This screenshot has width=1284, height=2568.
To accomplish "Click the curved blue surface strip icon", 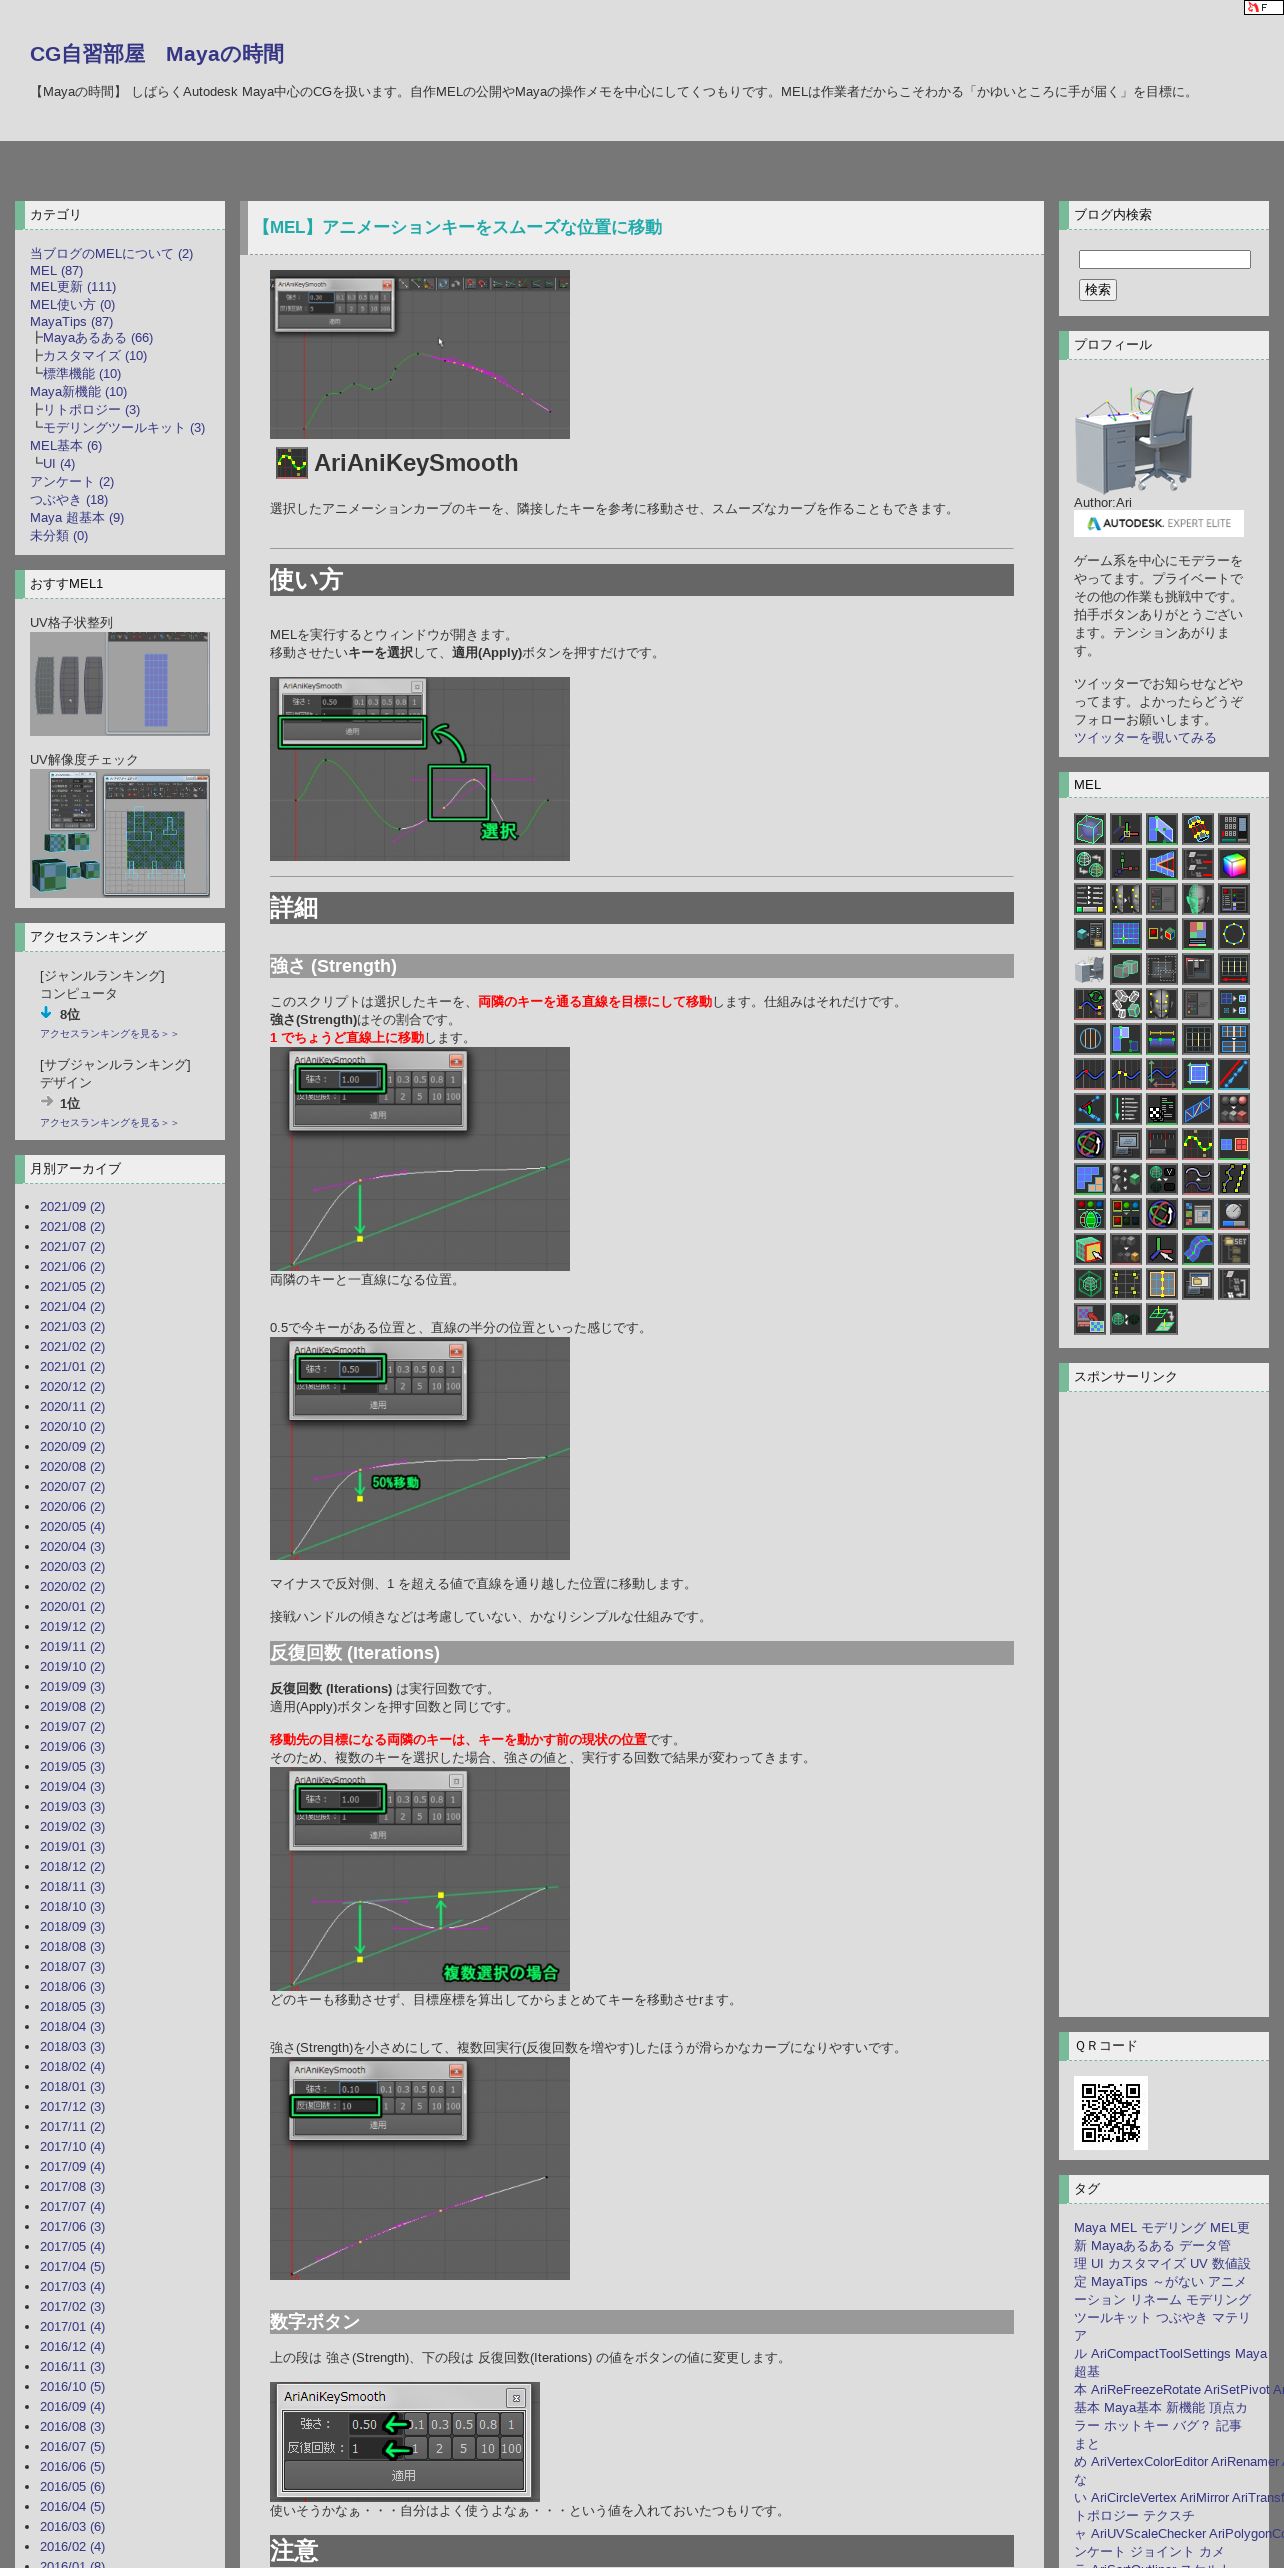I will click(1198, 1249).
